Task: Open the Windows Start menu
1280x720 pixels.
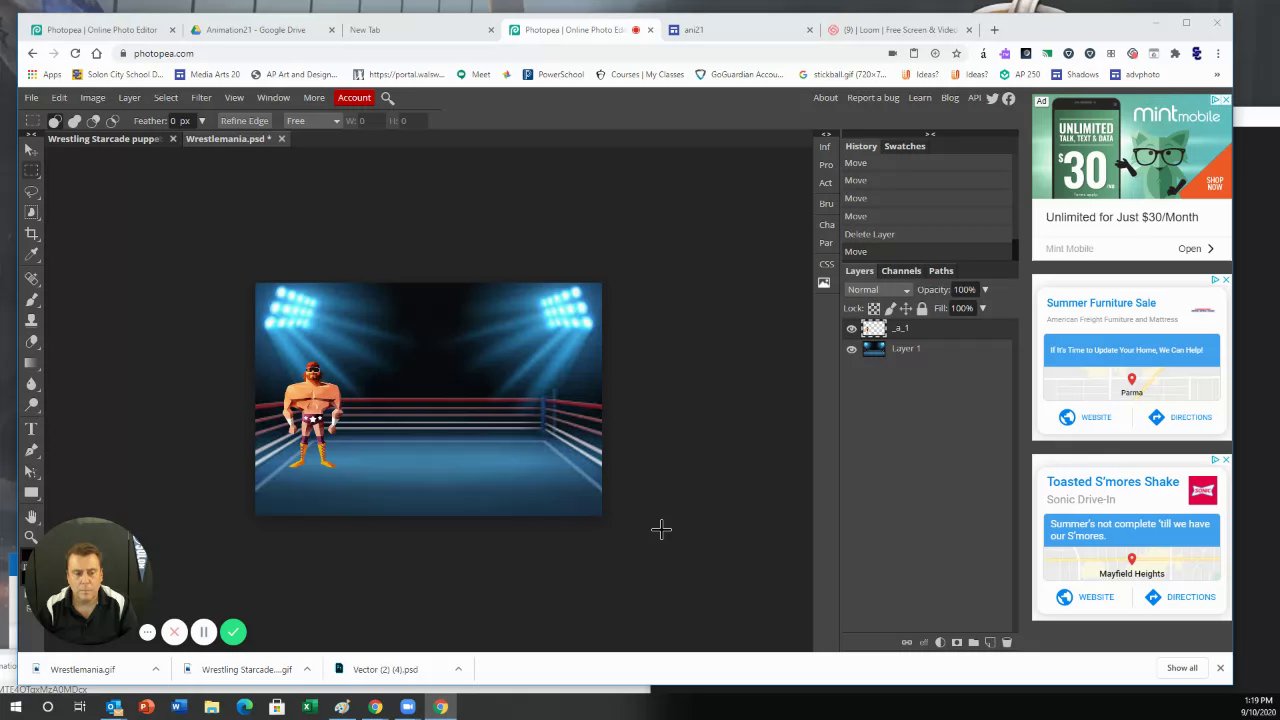Action: [x=15, y=708]
